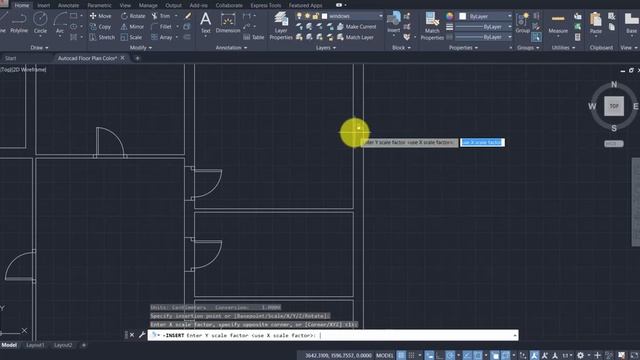Screen dimensions: 640x360
Task: Toggle polar tracking in status bar
Action: coord(450,356)
